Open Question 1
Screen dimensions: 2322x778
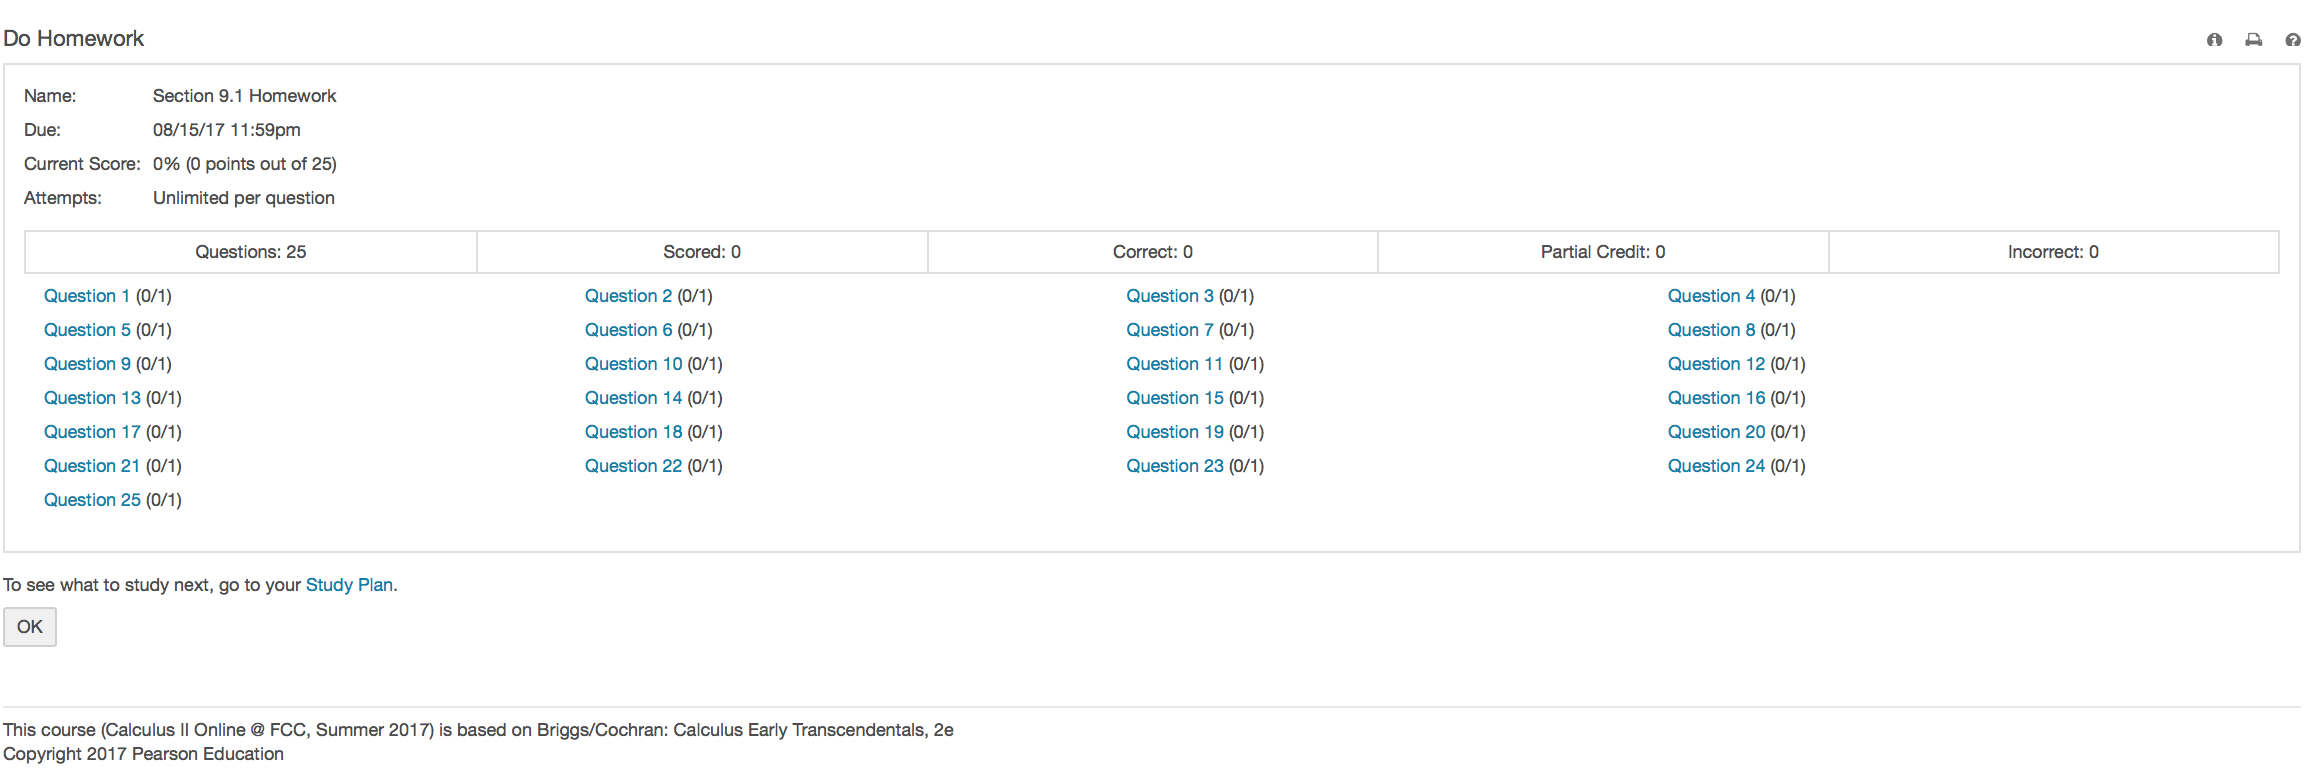coord(87,296)
